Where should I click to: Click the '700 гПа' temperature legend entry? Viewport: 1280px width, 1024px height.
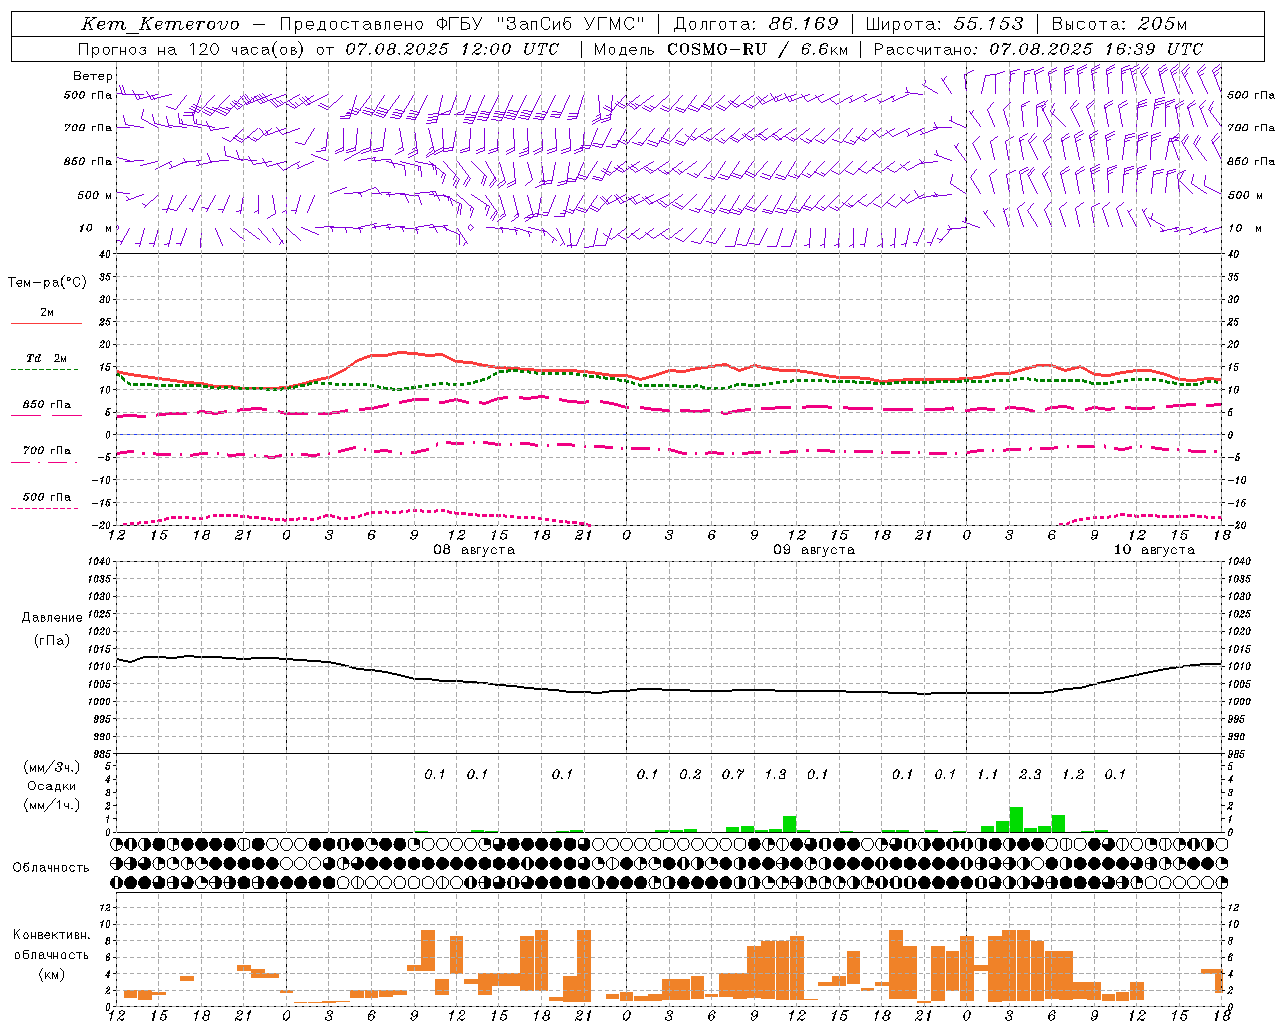click(46, 451)
